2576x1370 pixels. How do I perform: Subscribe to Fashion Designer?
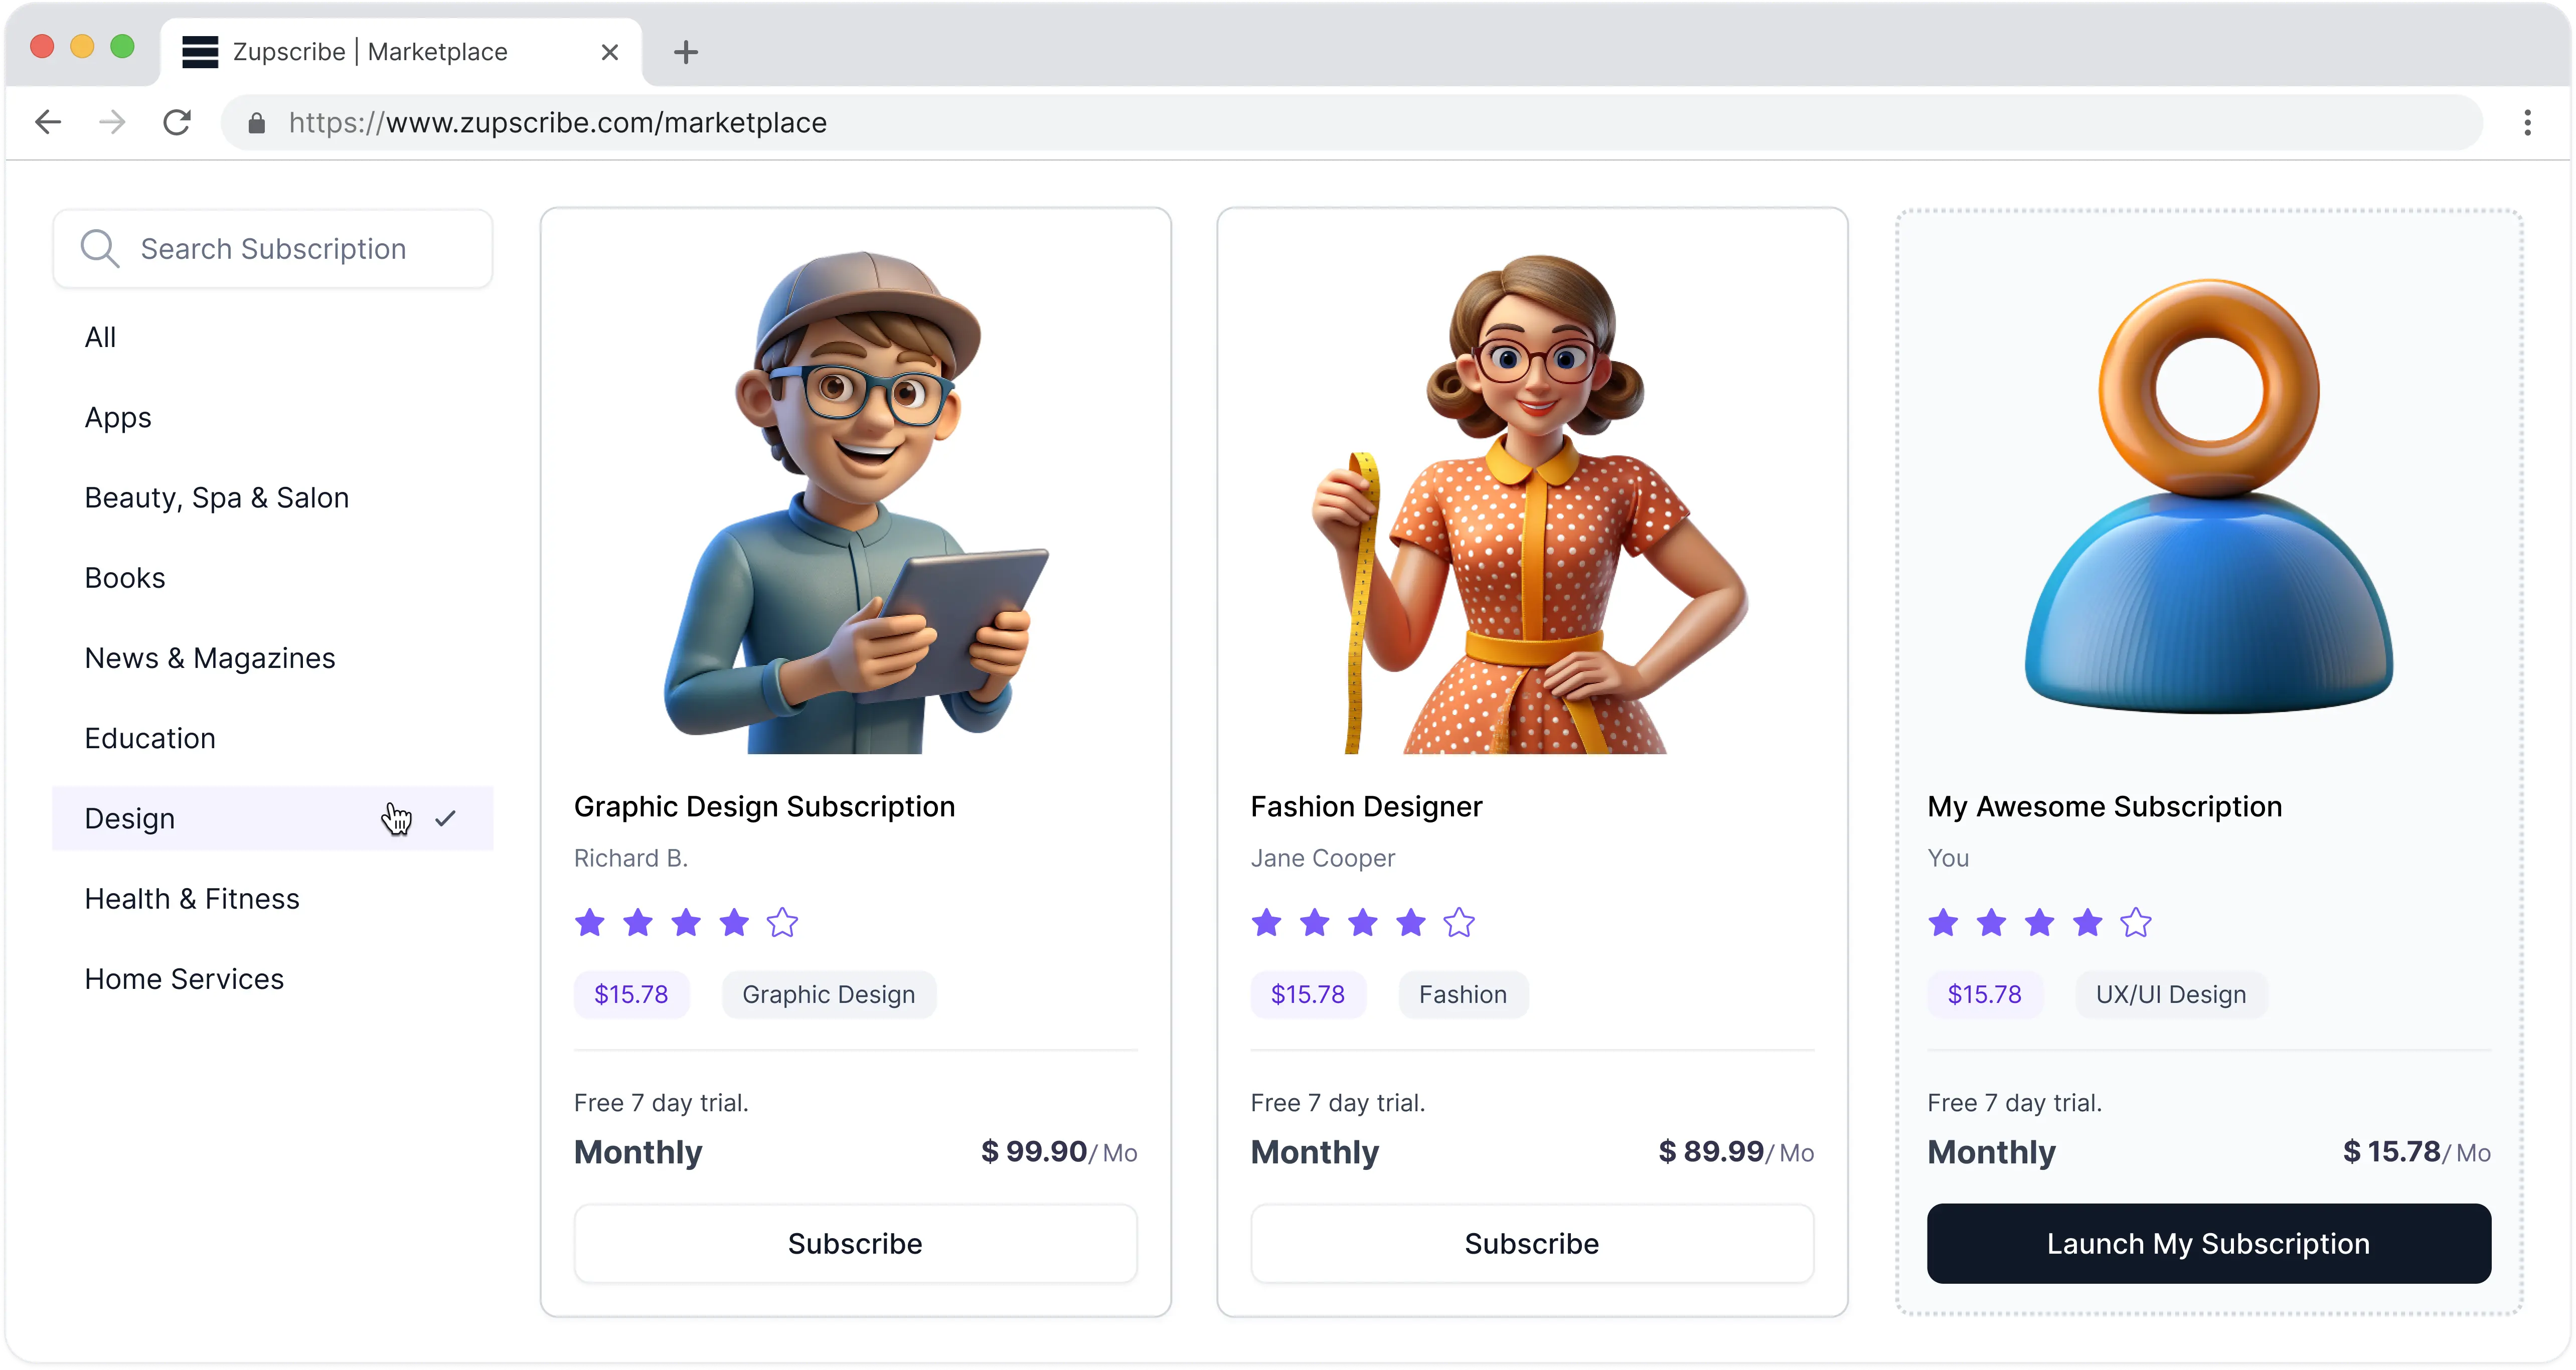(x=1531, y=1243)
